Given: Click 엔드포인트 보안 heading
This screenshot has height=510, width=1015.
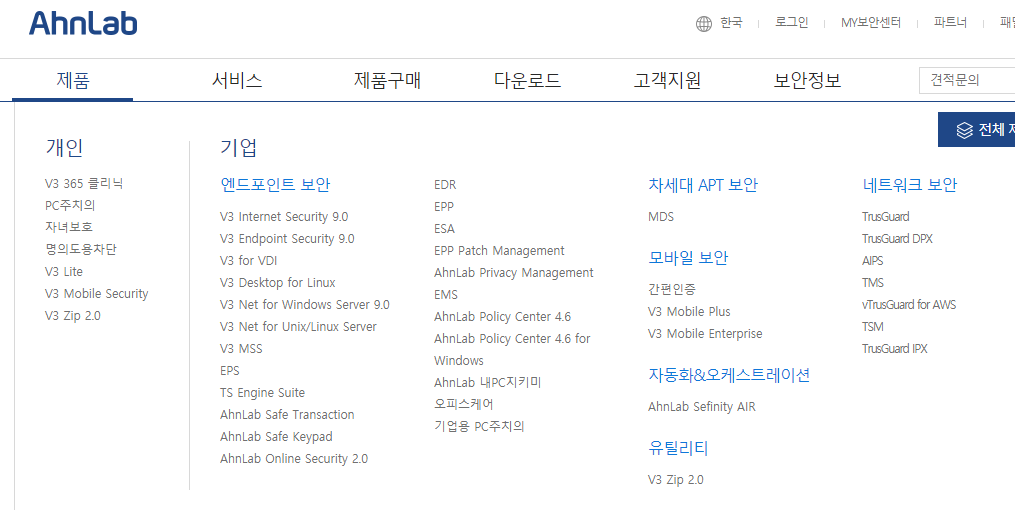Looking at the screenshot, I should [275, 185].
